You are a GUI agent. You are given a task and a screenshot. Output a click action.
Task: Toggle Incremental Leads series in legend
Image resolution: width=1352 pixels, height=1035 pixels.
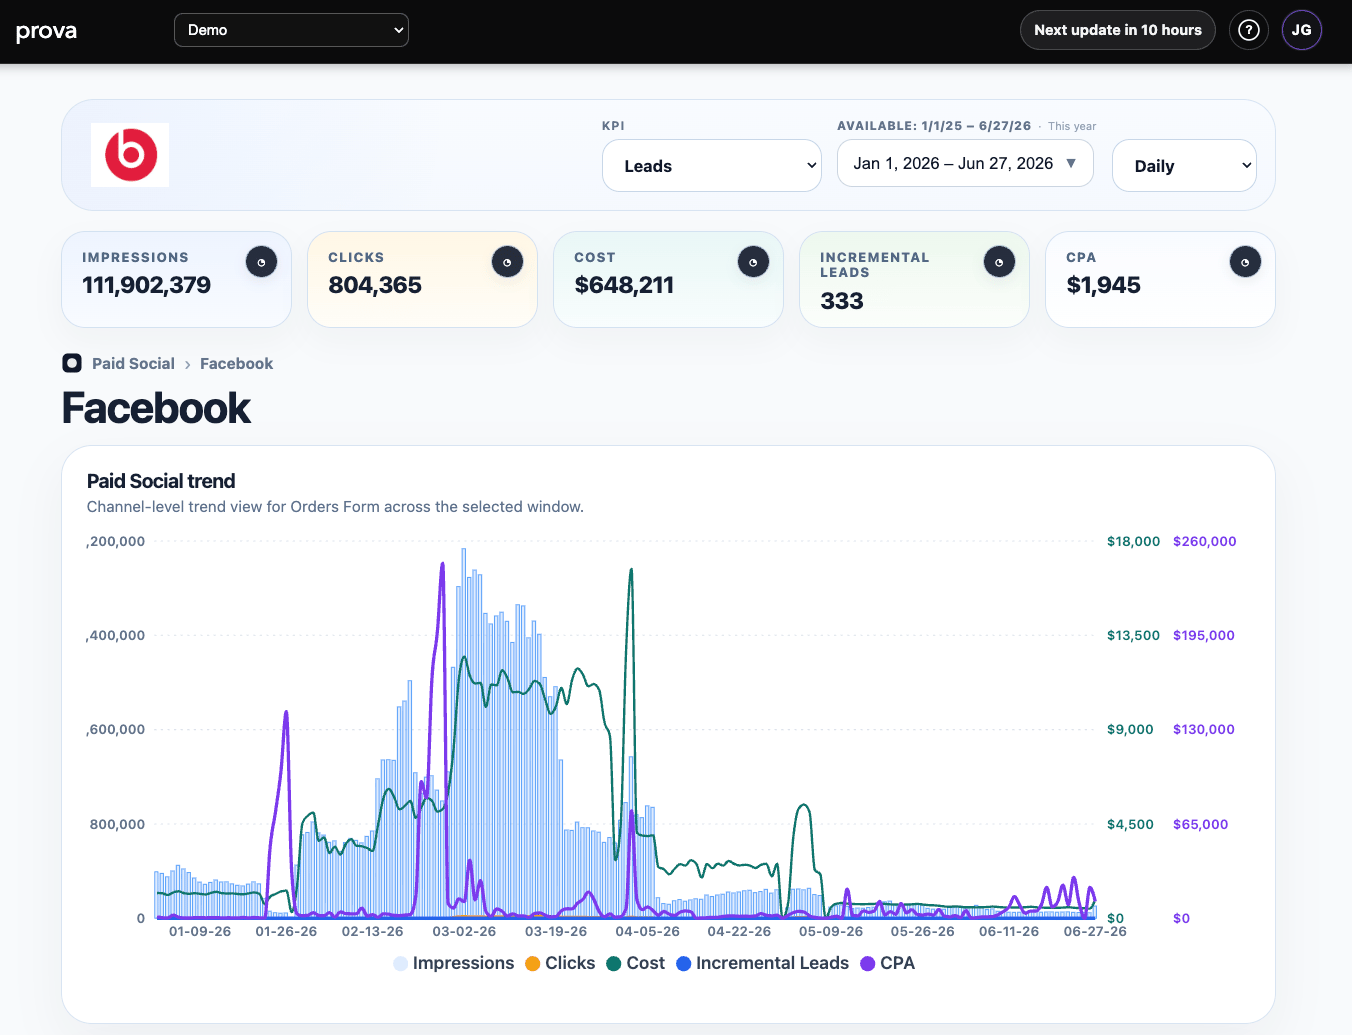click(x=762, y=963)
